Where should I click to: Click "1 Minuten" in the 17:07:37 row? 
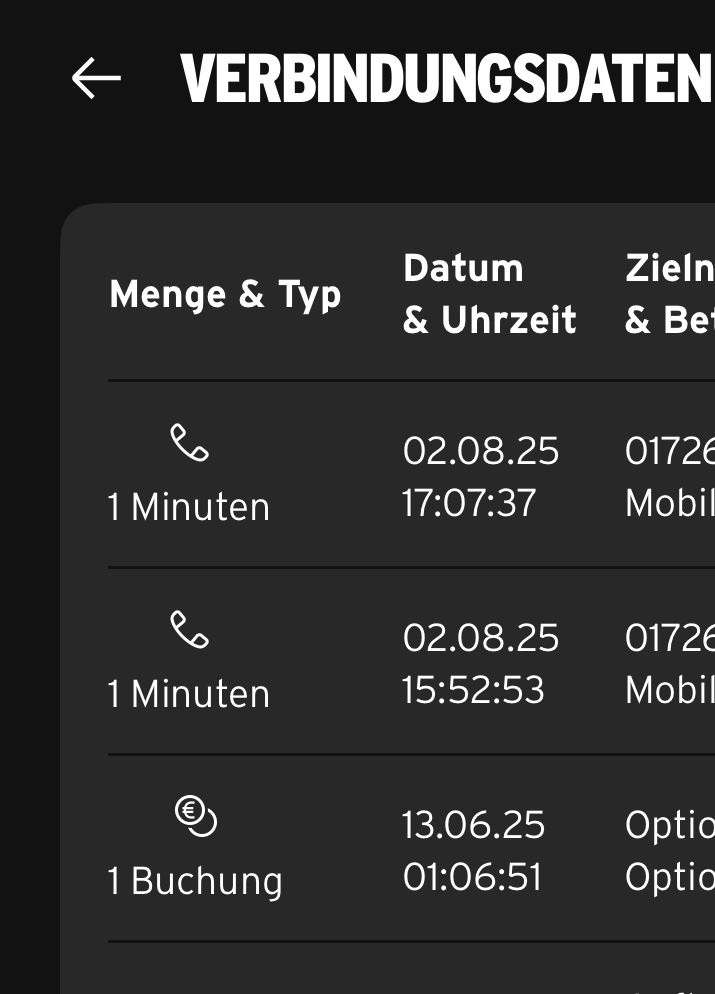(189, 508)
